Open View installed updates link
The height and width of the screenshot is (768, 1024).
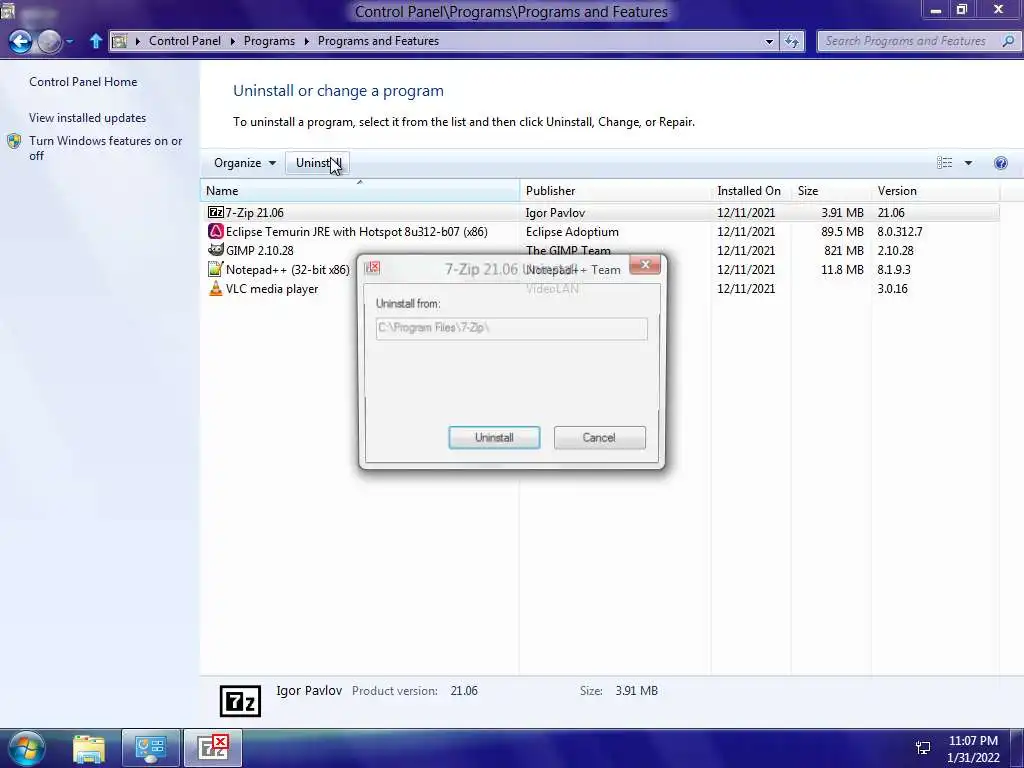(x=88, y=118)
